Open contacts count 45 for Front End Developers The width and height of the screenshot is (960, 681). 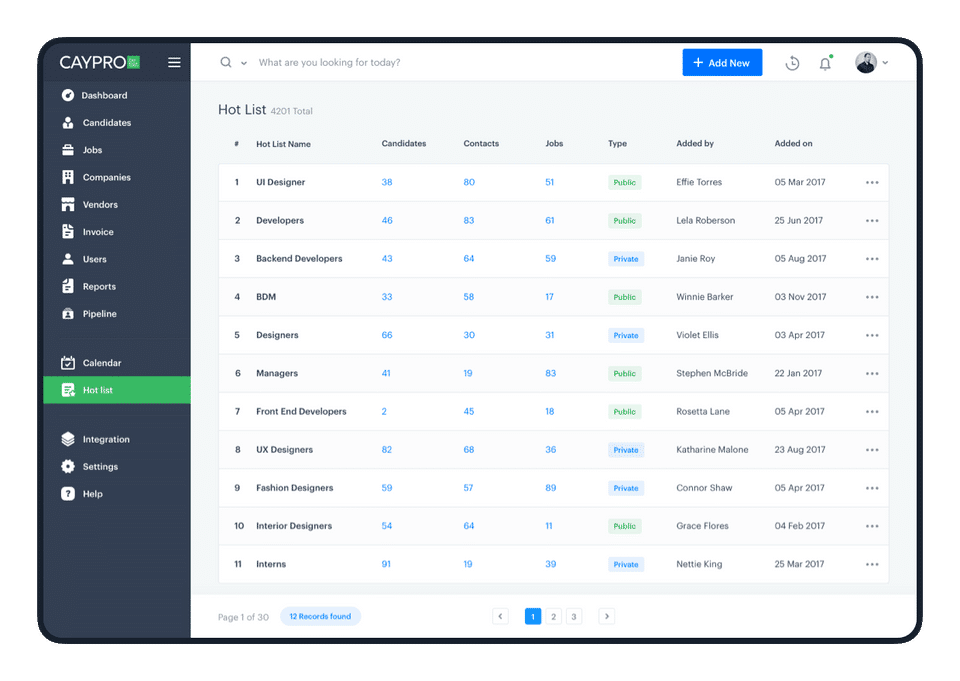[469, 412]
